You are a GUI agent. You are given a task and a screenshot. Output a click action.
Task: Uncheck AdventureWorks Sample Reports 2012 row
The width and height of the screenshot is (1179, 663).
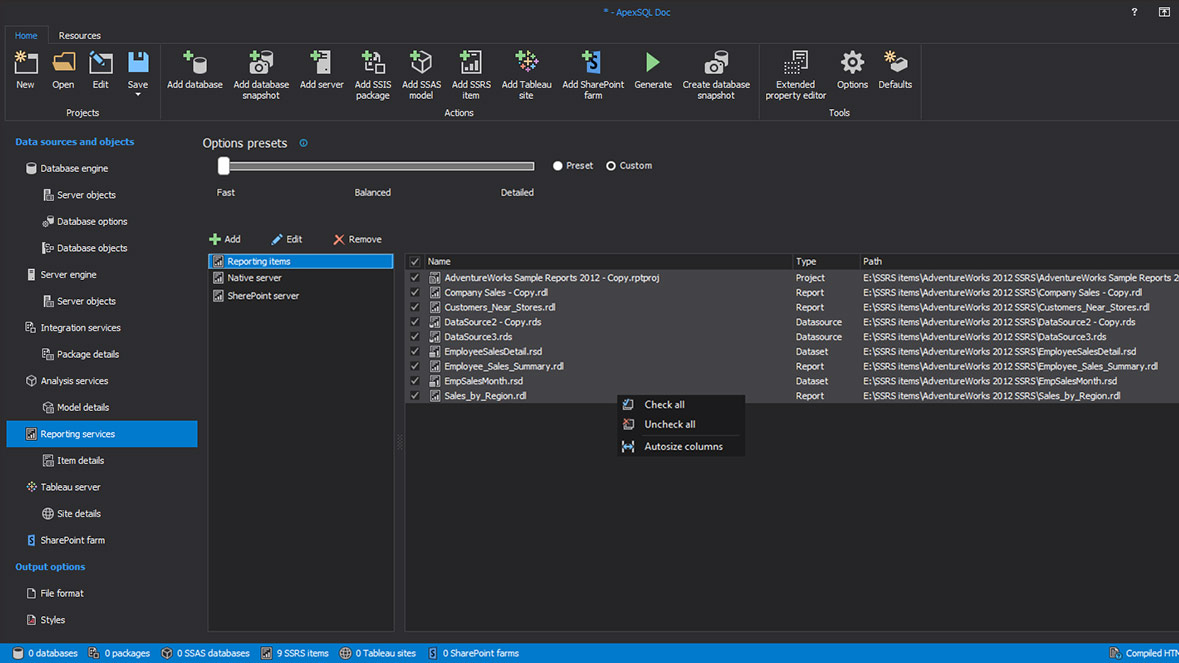coord(414,277)
